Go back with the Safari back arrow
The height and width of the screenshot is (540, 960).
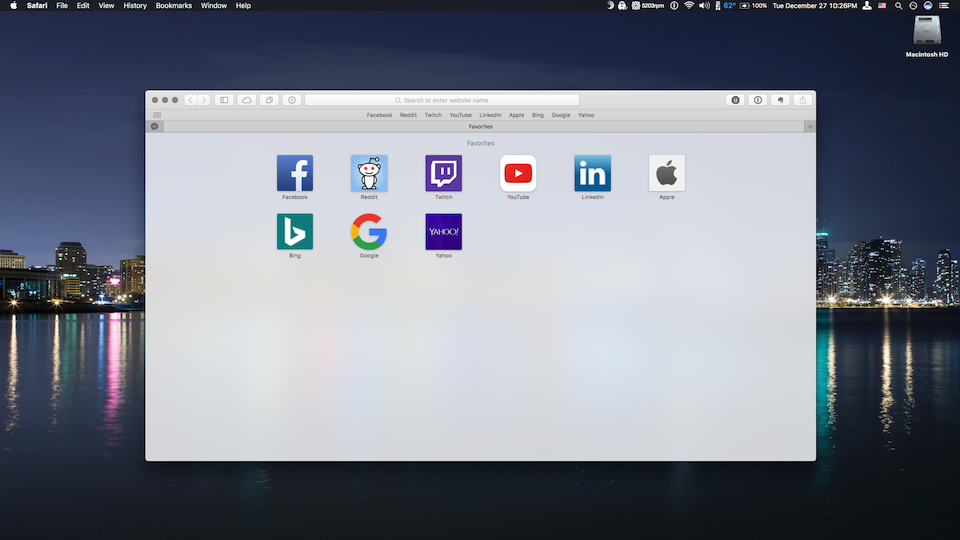[190, 100]
